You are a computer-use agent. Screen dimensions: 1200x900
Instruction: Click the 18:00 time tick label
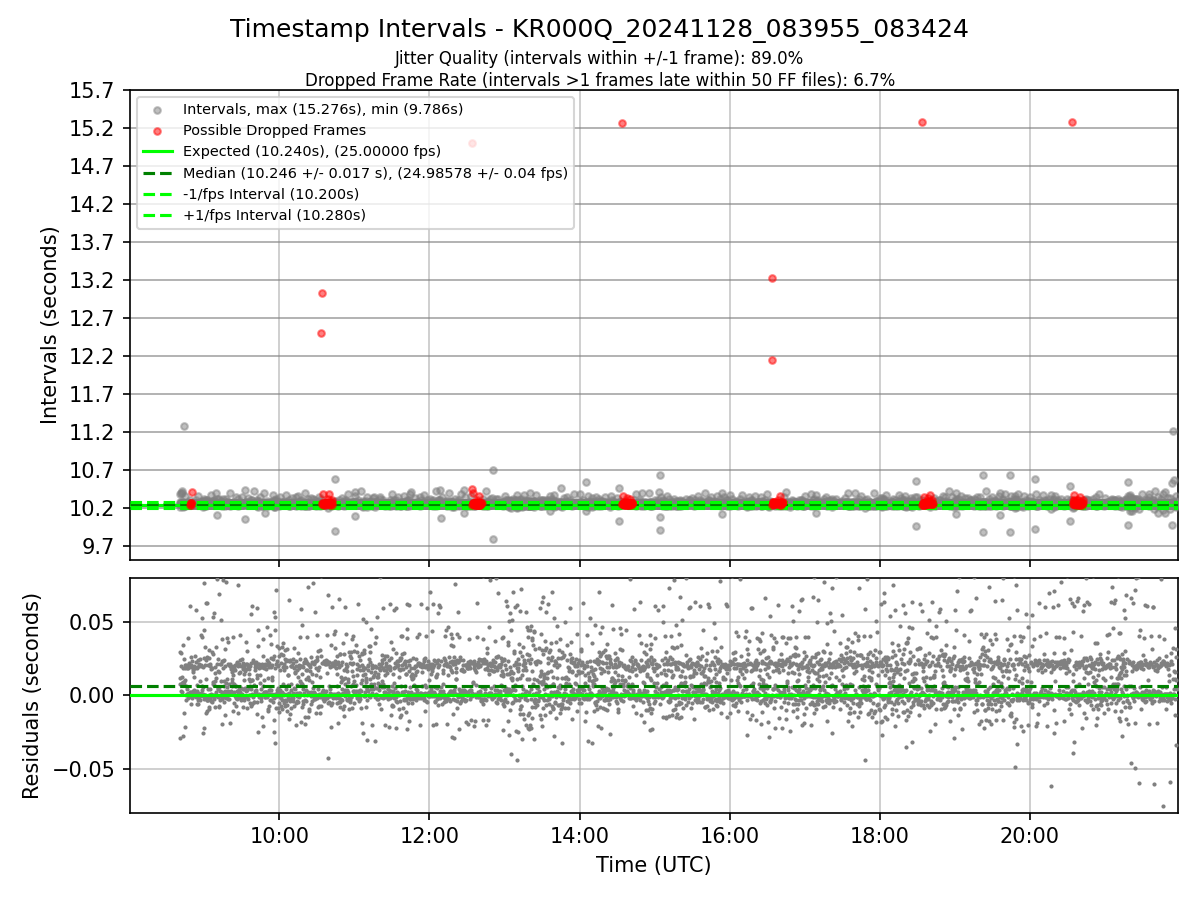(879, 836)
